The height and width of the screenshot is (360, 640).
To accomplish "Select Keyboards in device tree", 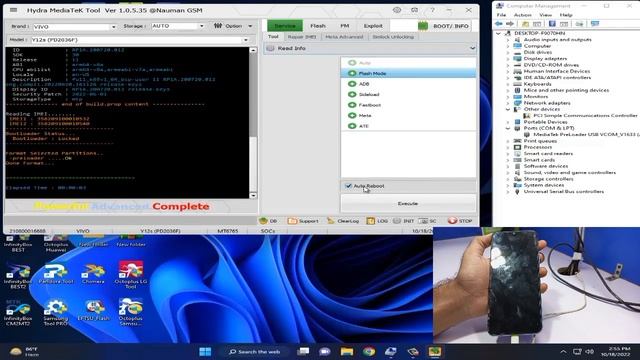I will pos(537,84).
